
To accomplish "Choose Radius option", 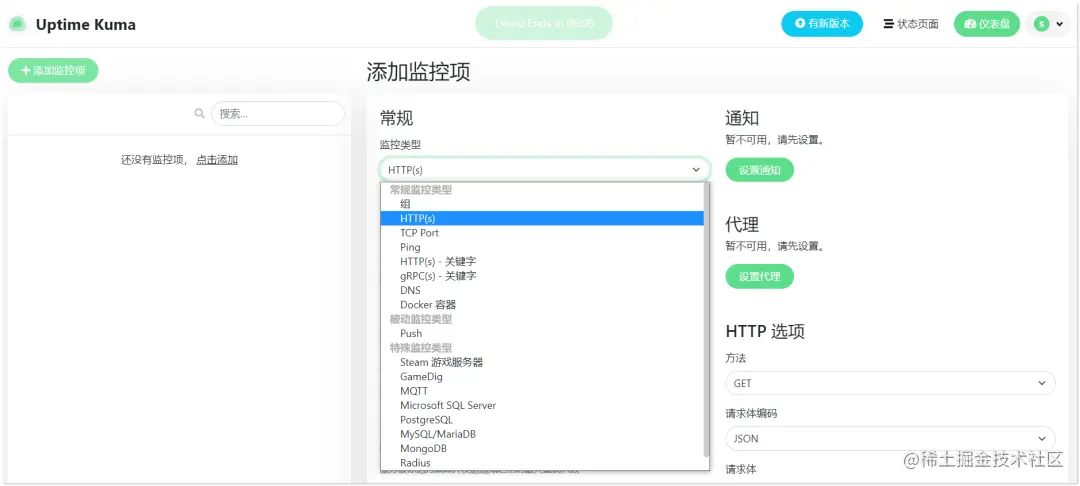I will click(542, 463).
